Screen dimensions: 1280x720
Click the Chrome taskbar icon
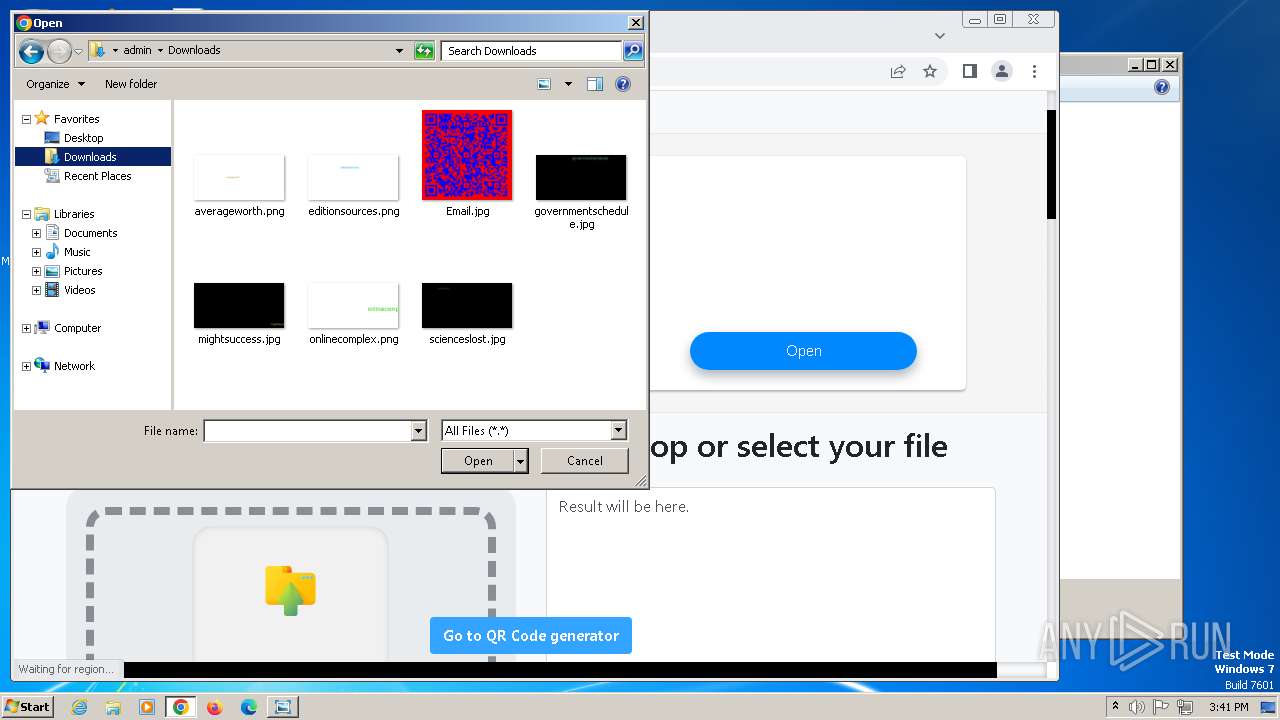click(181, 707)
